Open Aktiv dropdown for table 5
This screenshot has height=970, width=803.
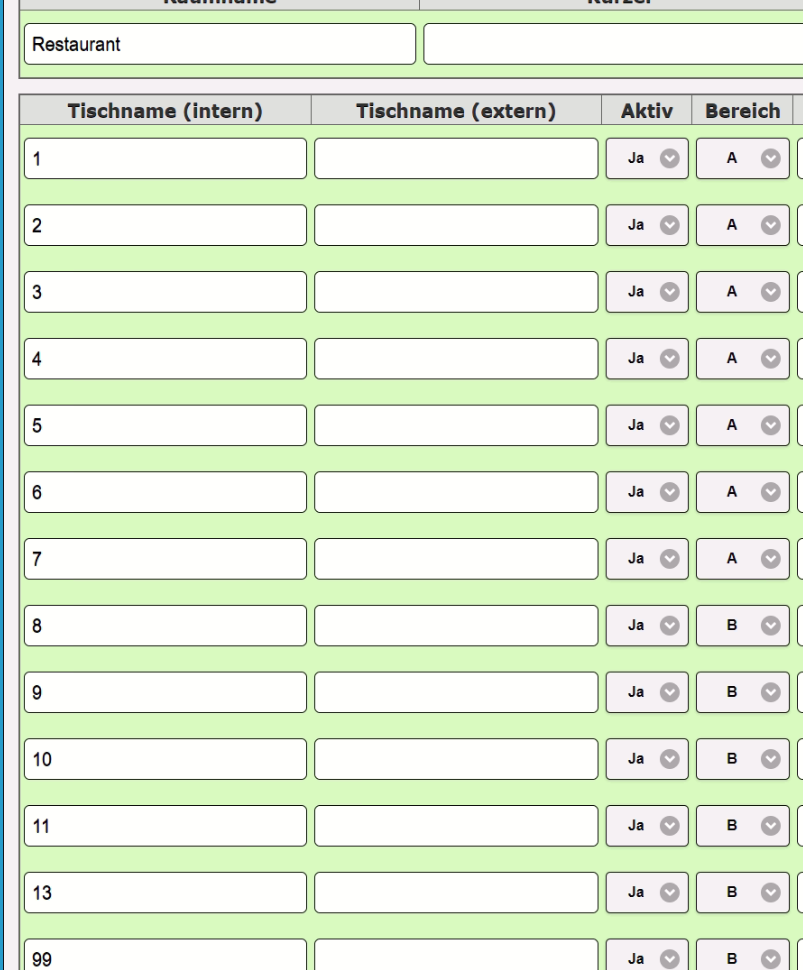pos(647,425)
